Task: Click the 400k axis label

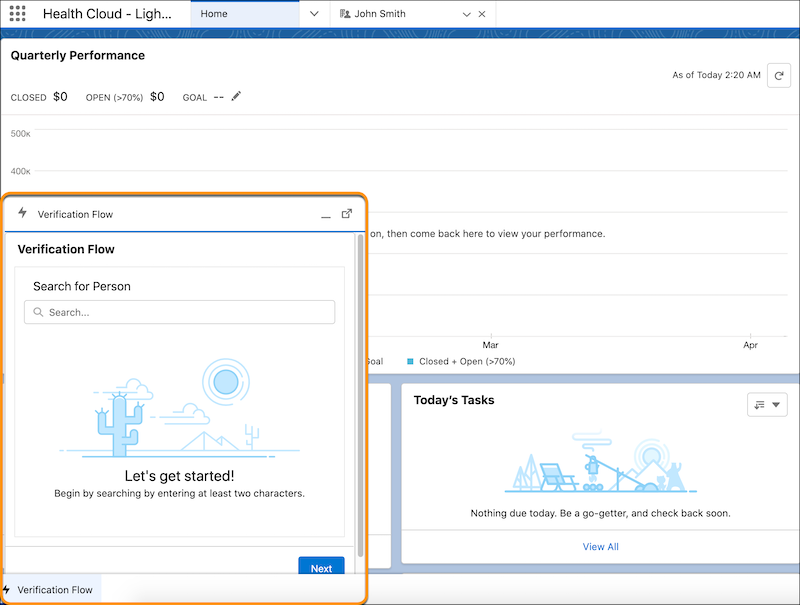Action: [x=20, y=171]
